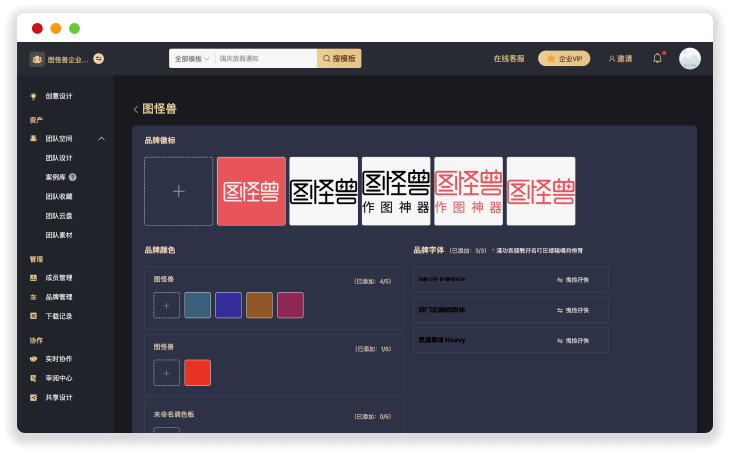Click the 审阅中心 review icon
Screen dimensions: 730x454
pos(34,378)
